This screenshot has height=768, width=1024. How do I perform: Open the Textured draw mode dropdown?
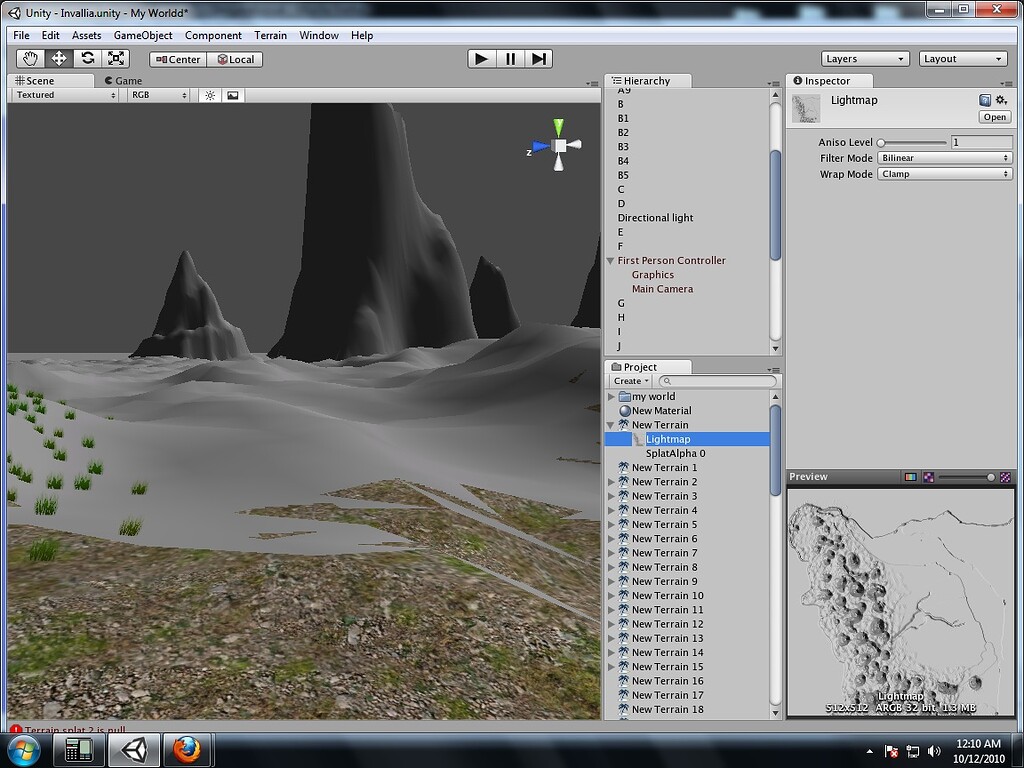point(60,95)
